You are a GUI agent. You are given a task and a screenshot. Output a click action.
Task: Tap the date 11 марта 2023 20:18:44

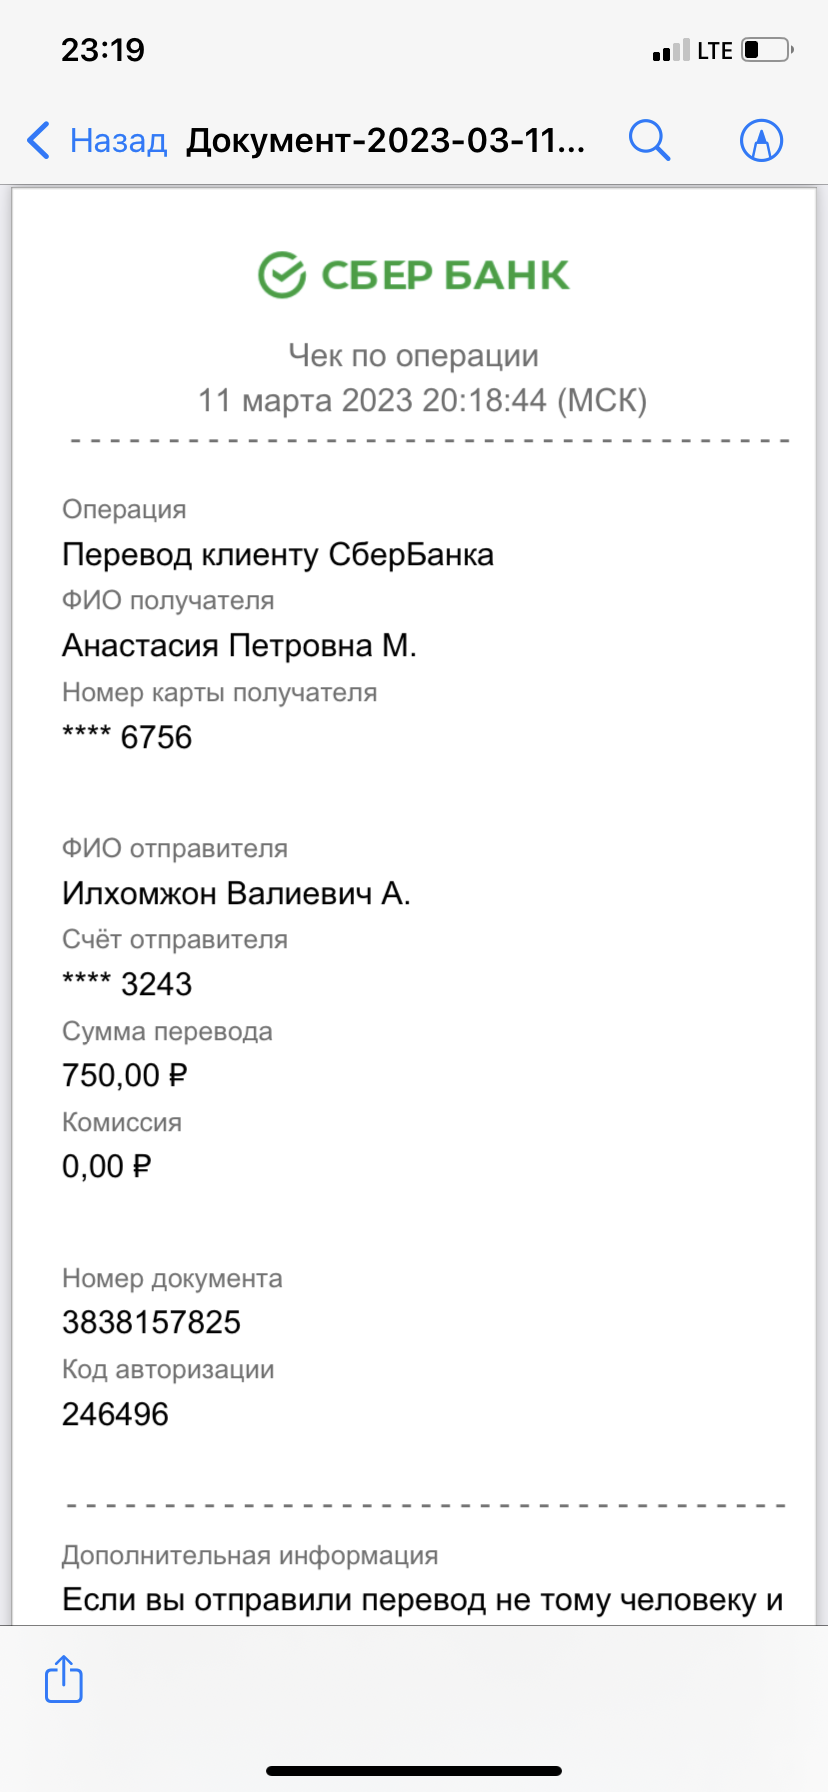point(373,400)
